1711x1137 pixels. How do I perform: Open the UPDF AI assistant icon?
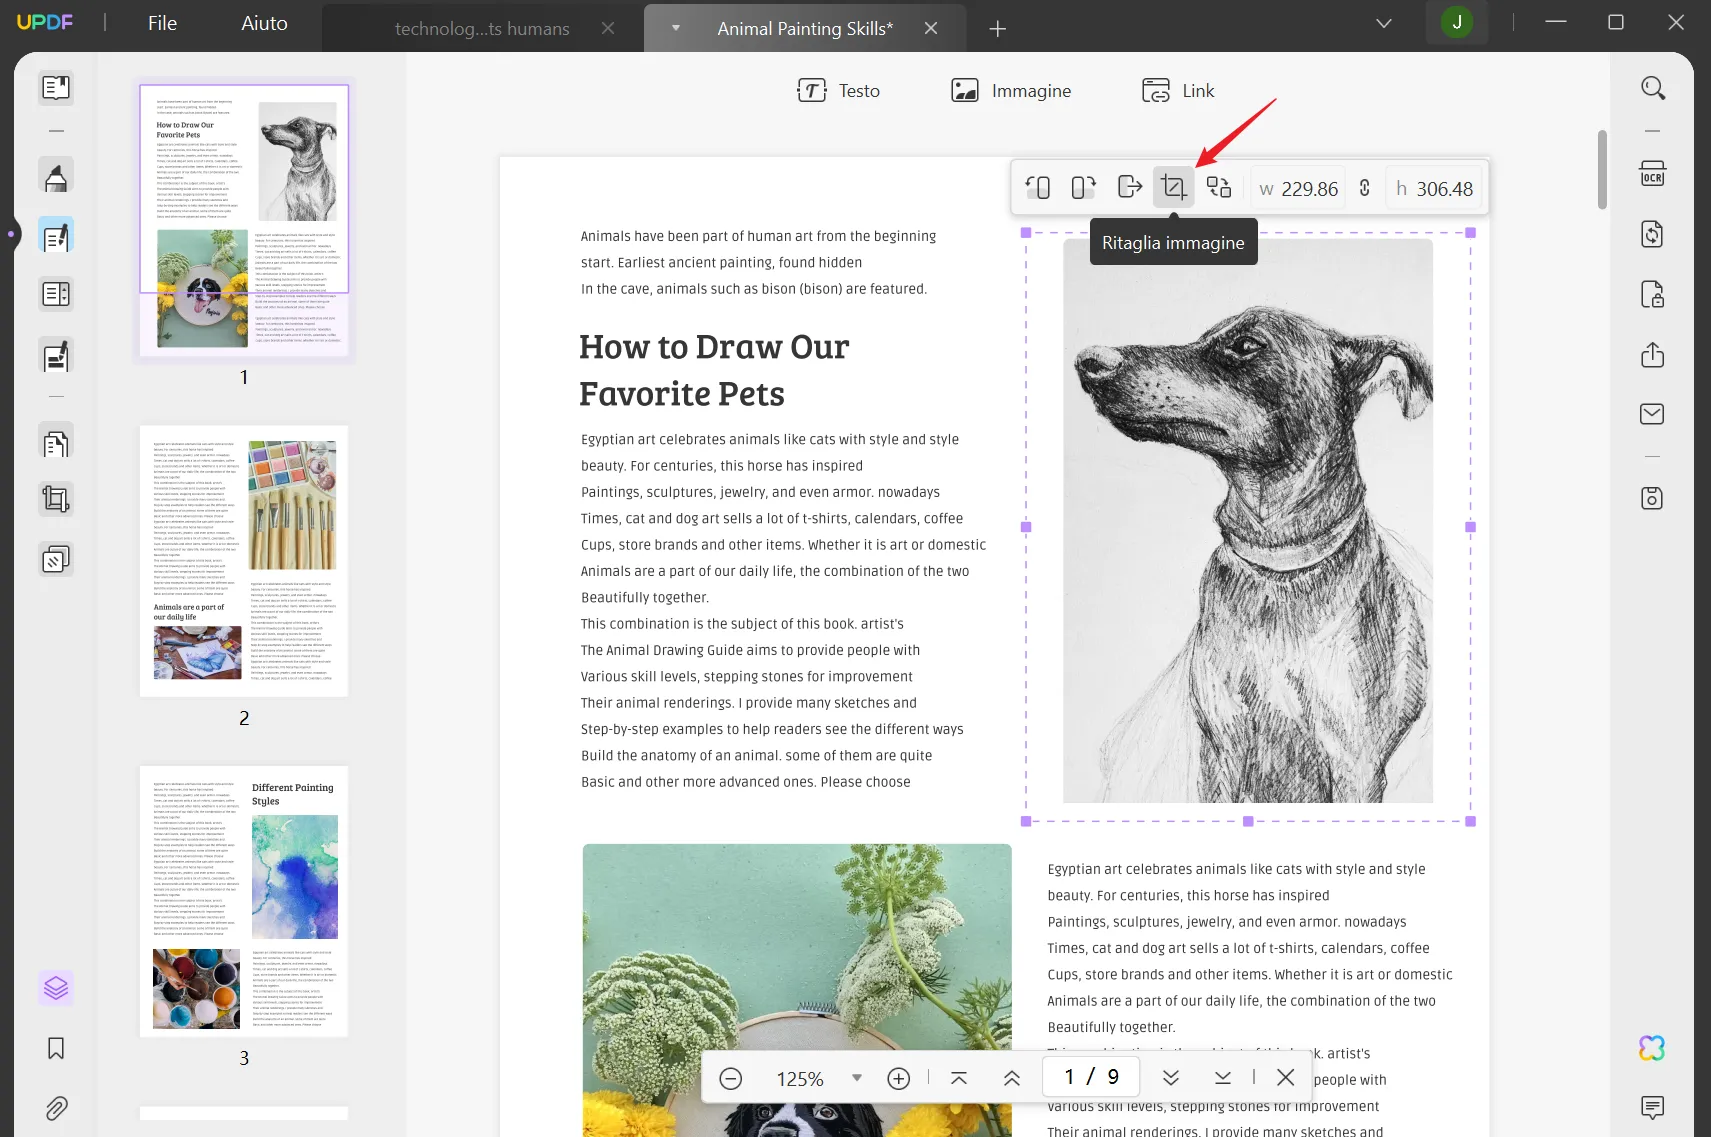coord(1652,1048)
